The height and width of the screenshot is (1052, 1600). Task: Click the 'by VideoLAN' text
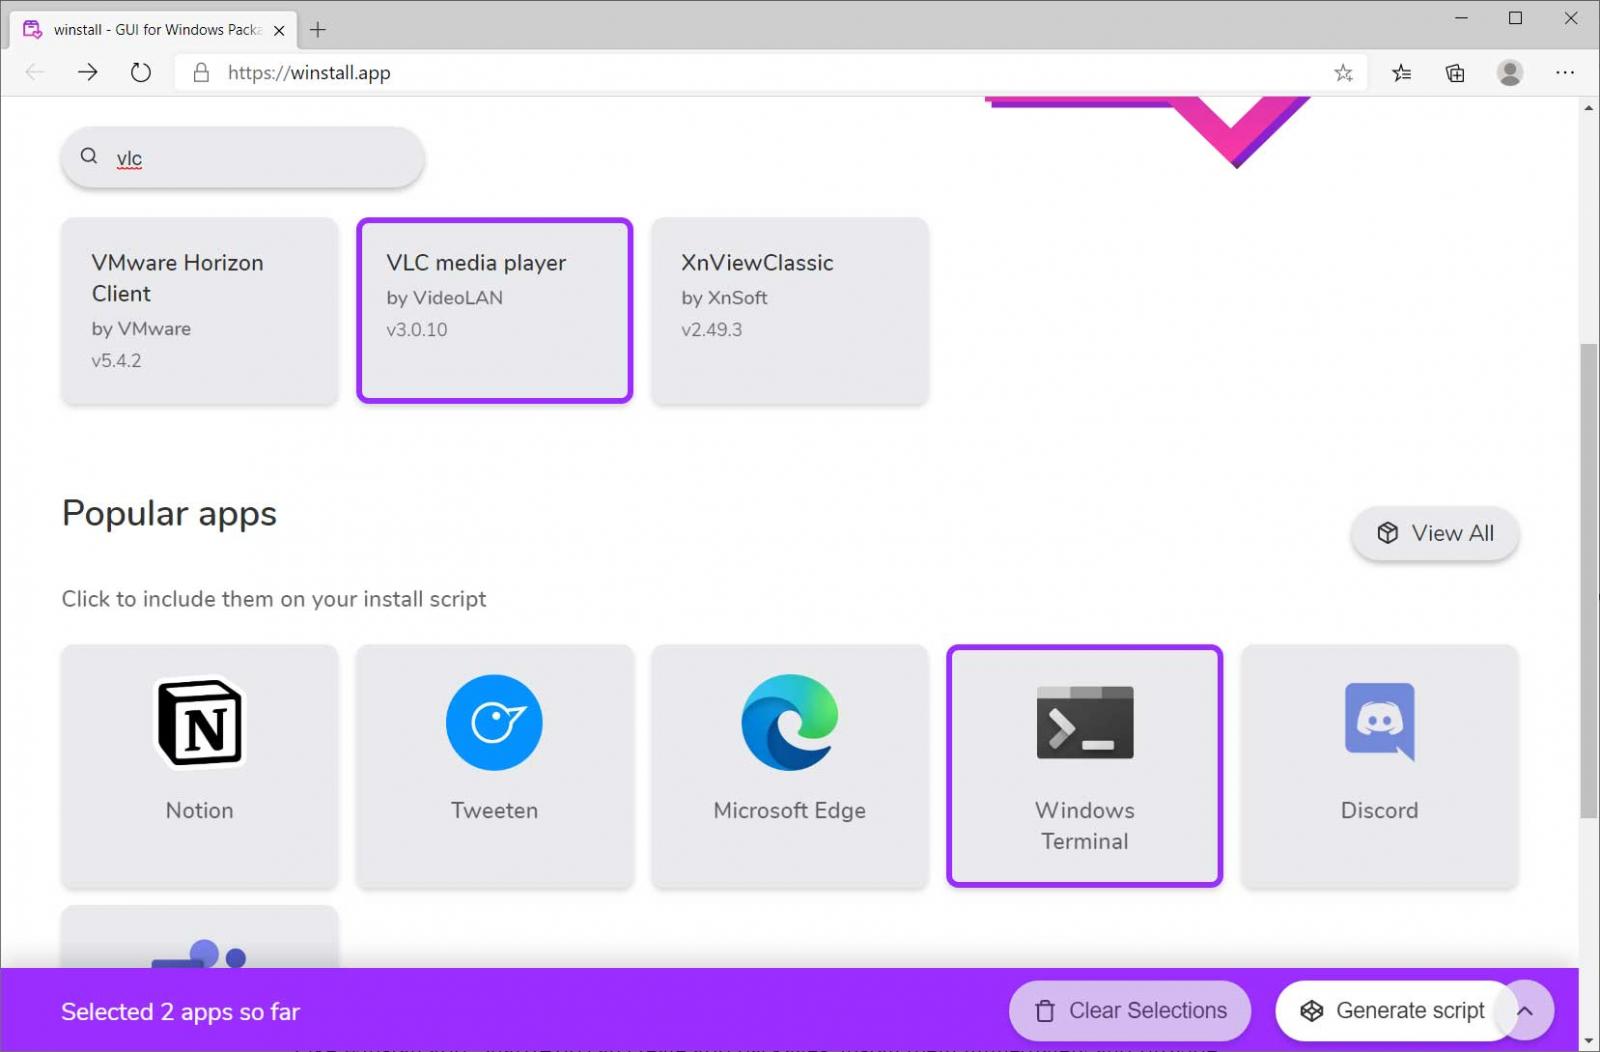coord(445,298)
